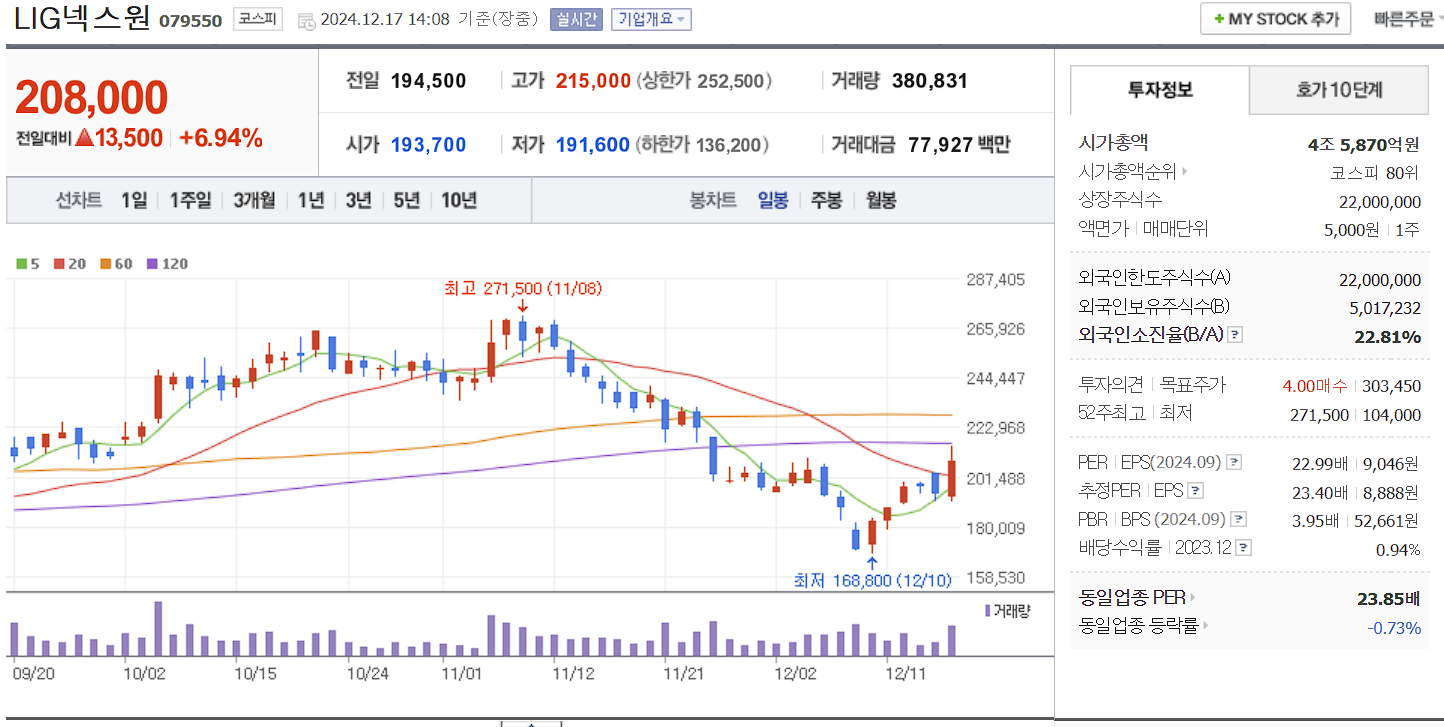Click the plus icon in MY STOCK 추가
The width and height of the screenshot is (1444, 727).
point(1219,18)
